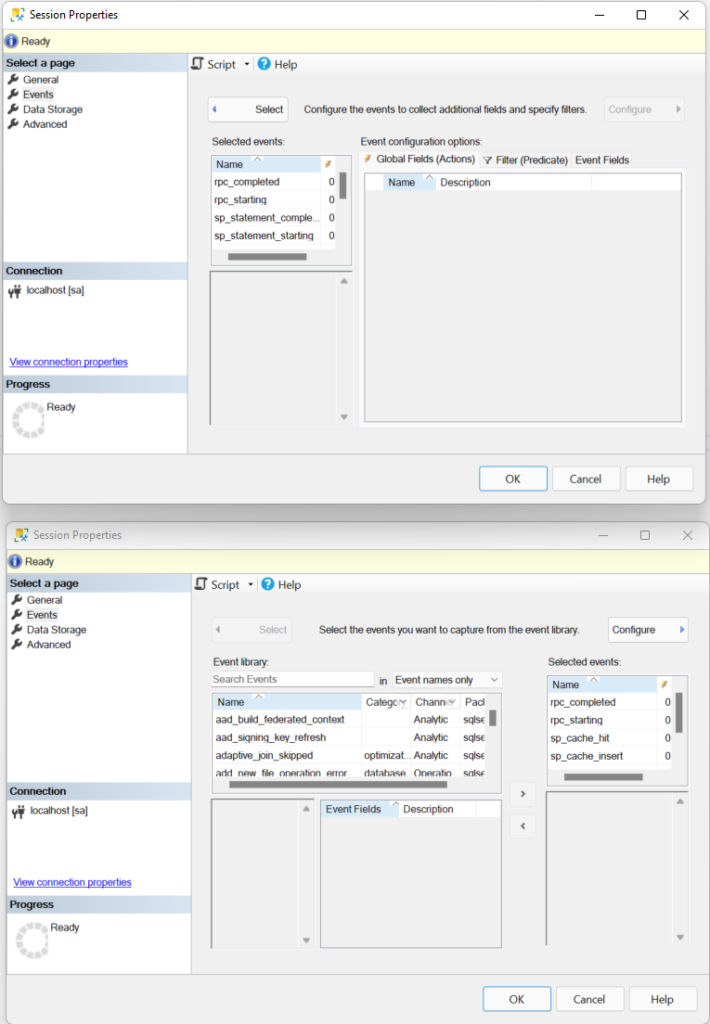Viewport: 710px width, 1024px height.
Task: Click disabled Configure button in top window
Action: pos(644,109)
